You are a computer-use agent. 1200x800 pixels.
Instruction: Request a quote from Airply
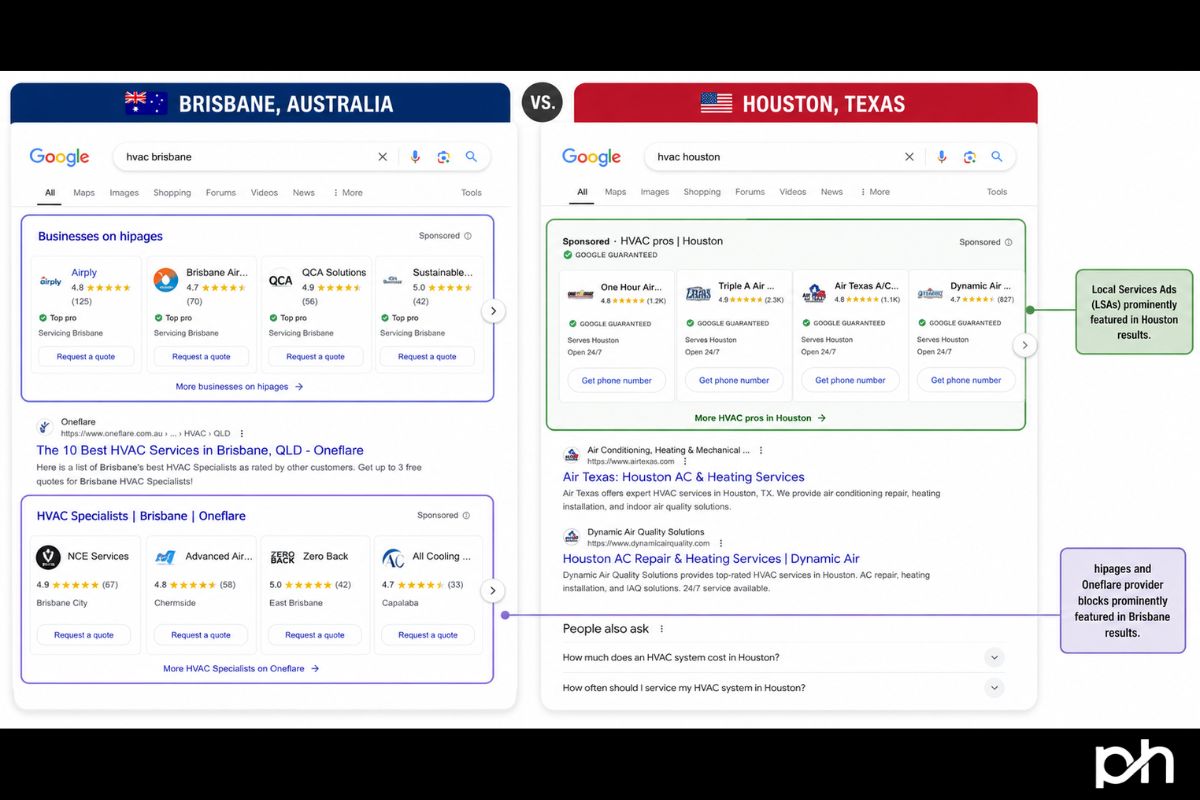click(x=86, y=356)
